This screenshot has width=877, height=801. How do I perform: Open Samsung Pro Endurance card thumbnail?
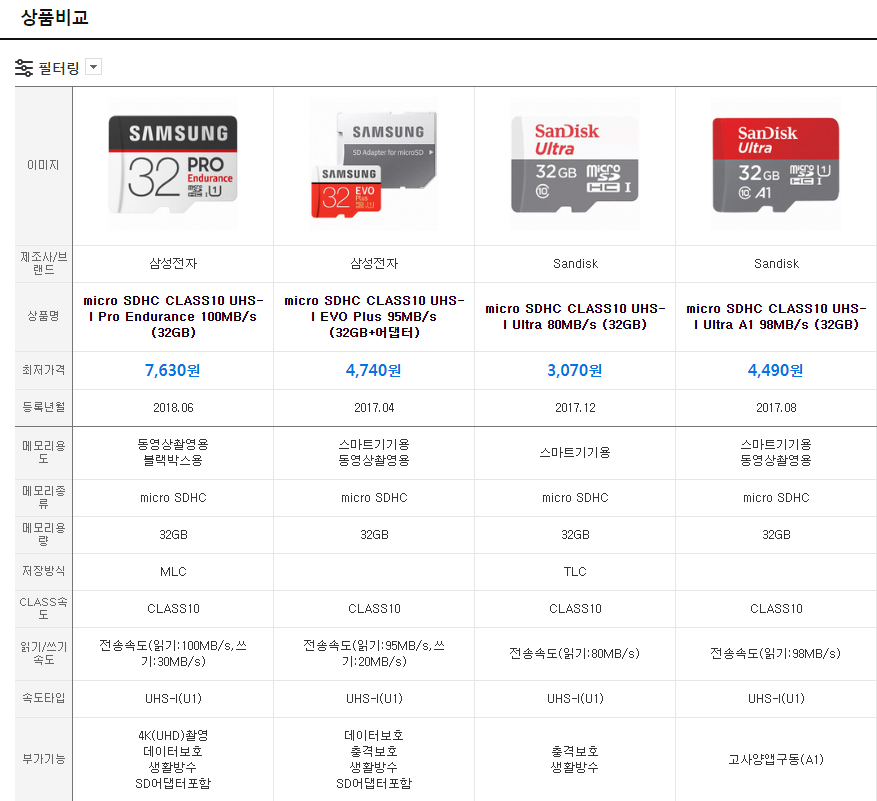tap(173, 164)
